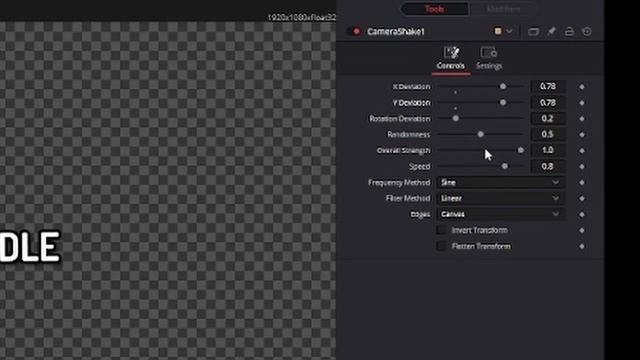Screen dimensions: 640x360
Task: Open the Frequency Method dropdown
Action: (x=501, y=182)
